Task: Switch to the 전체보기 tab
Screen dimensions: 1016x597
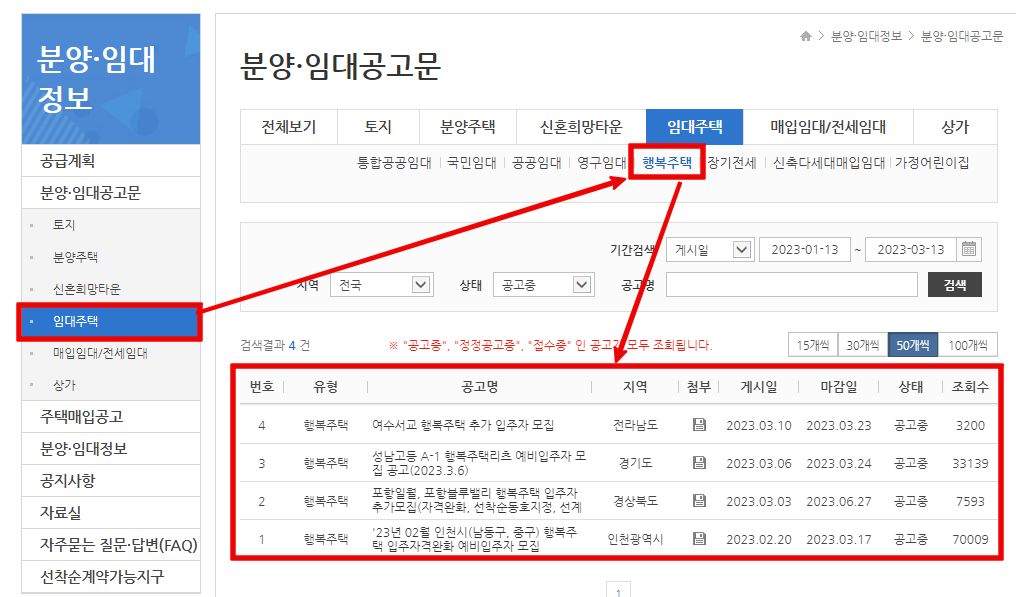Action: coord(288,127)
